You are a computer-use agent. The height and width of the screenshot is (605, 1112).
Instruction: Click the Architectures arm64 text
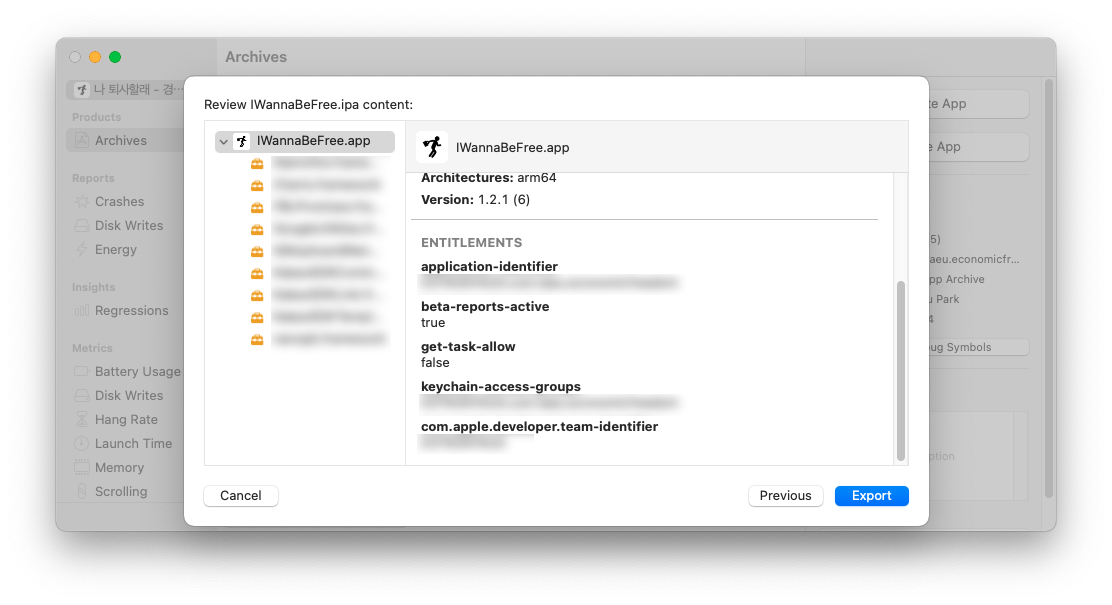pyautogui.click(x=489, y=177)
